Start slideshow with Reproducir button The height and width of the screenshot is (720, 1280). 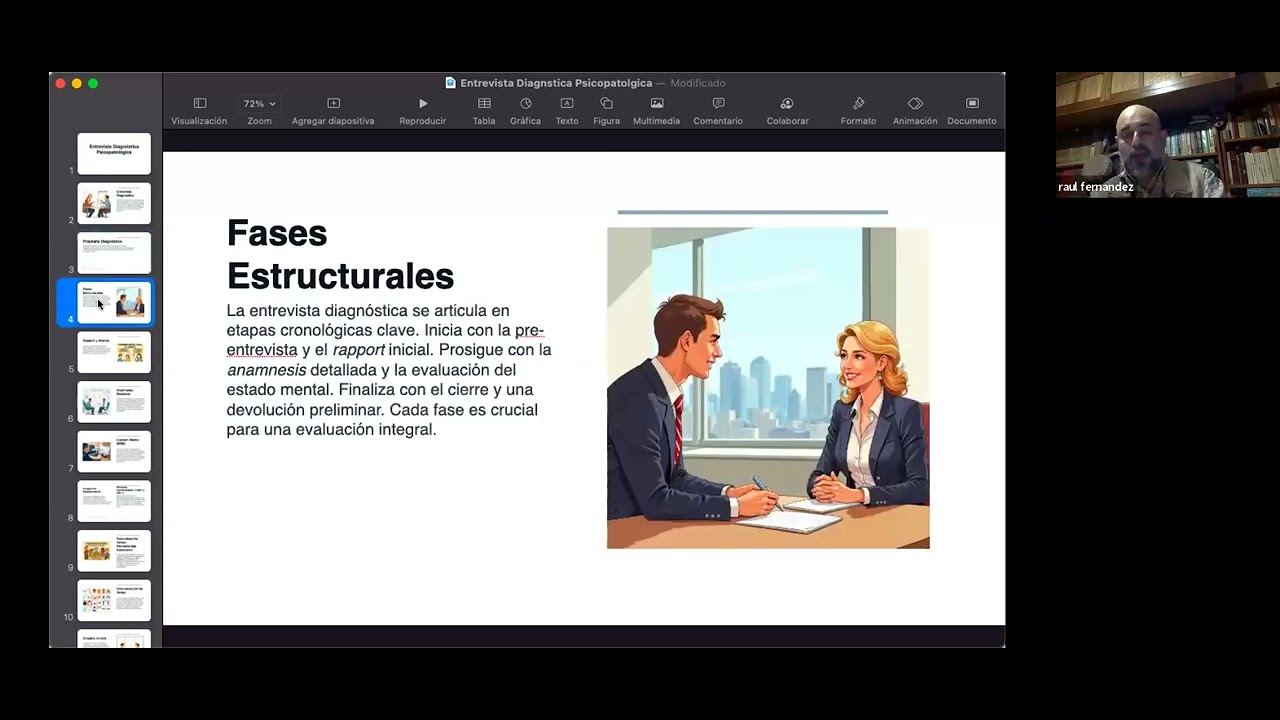coord(423,103)
